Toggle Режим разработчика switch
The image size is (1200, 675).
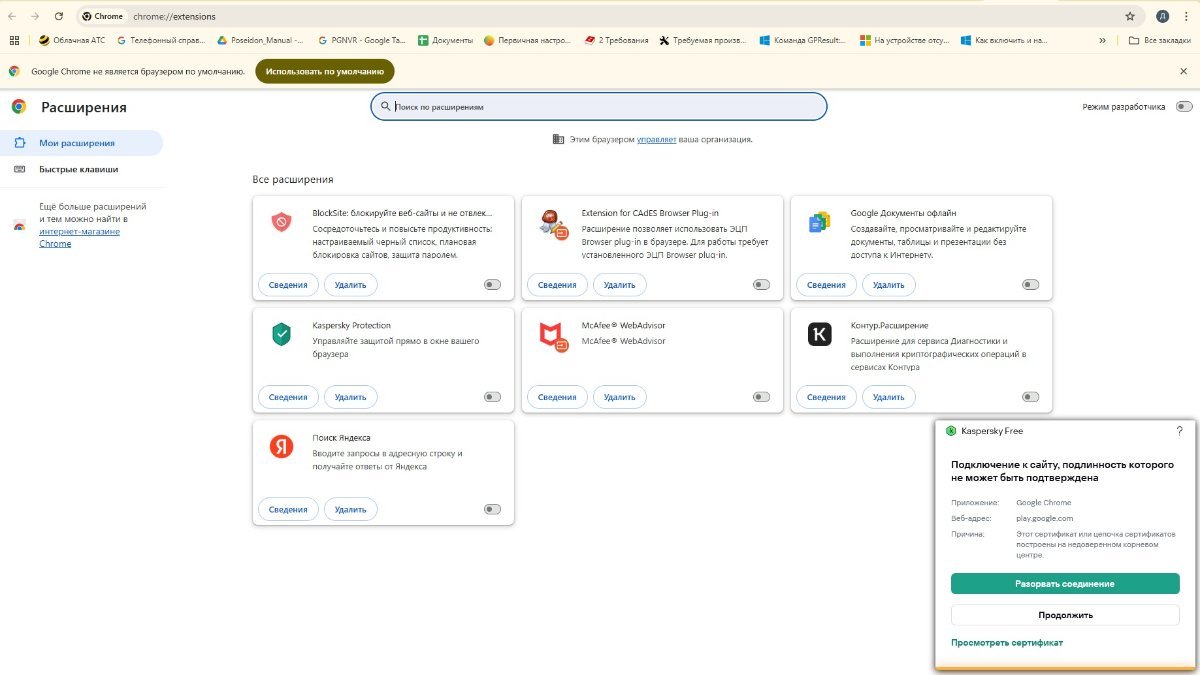point(1184,107)
